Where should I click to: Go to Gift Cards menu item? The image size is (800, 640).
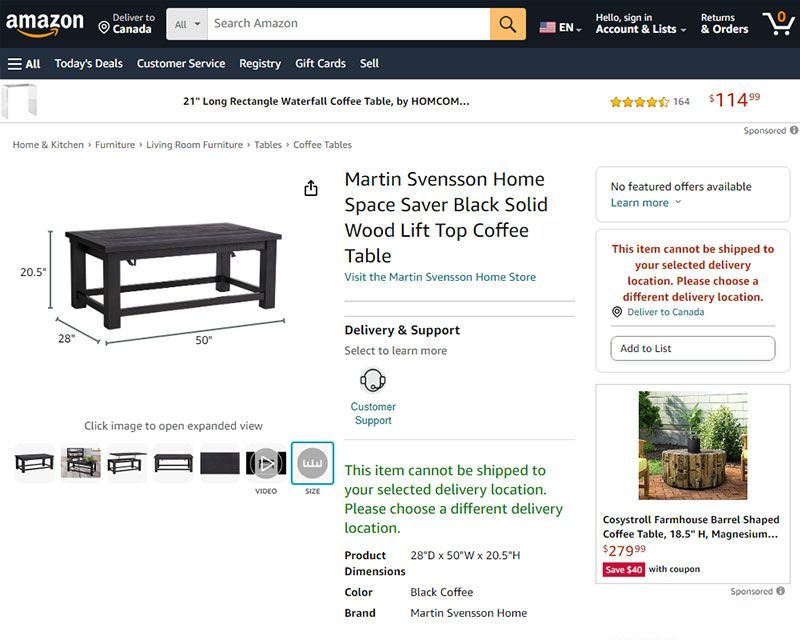tap(320, 63)
